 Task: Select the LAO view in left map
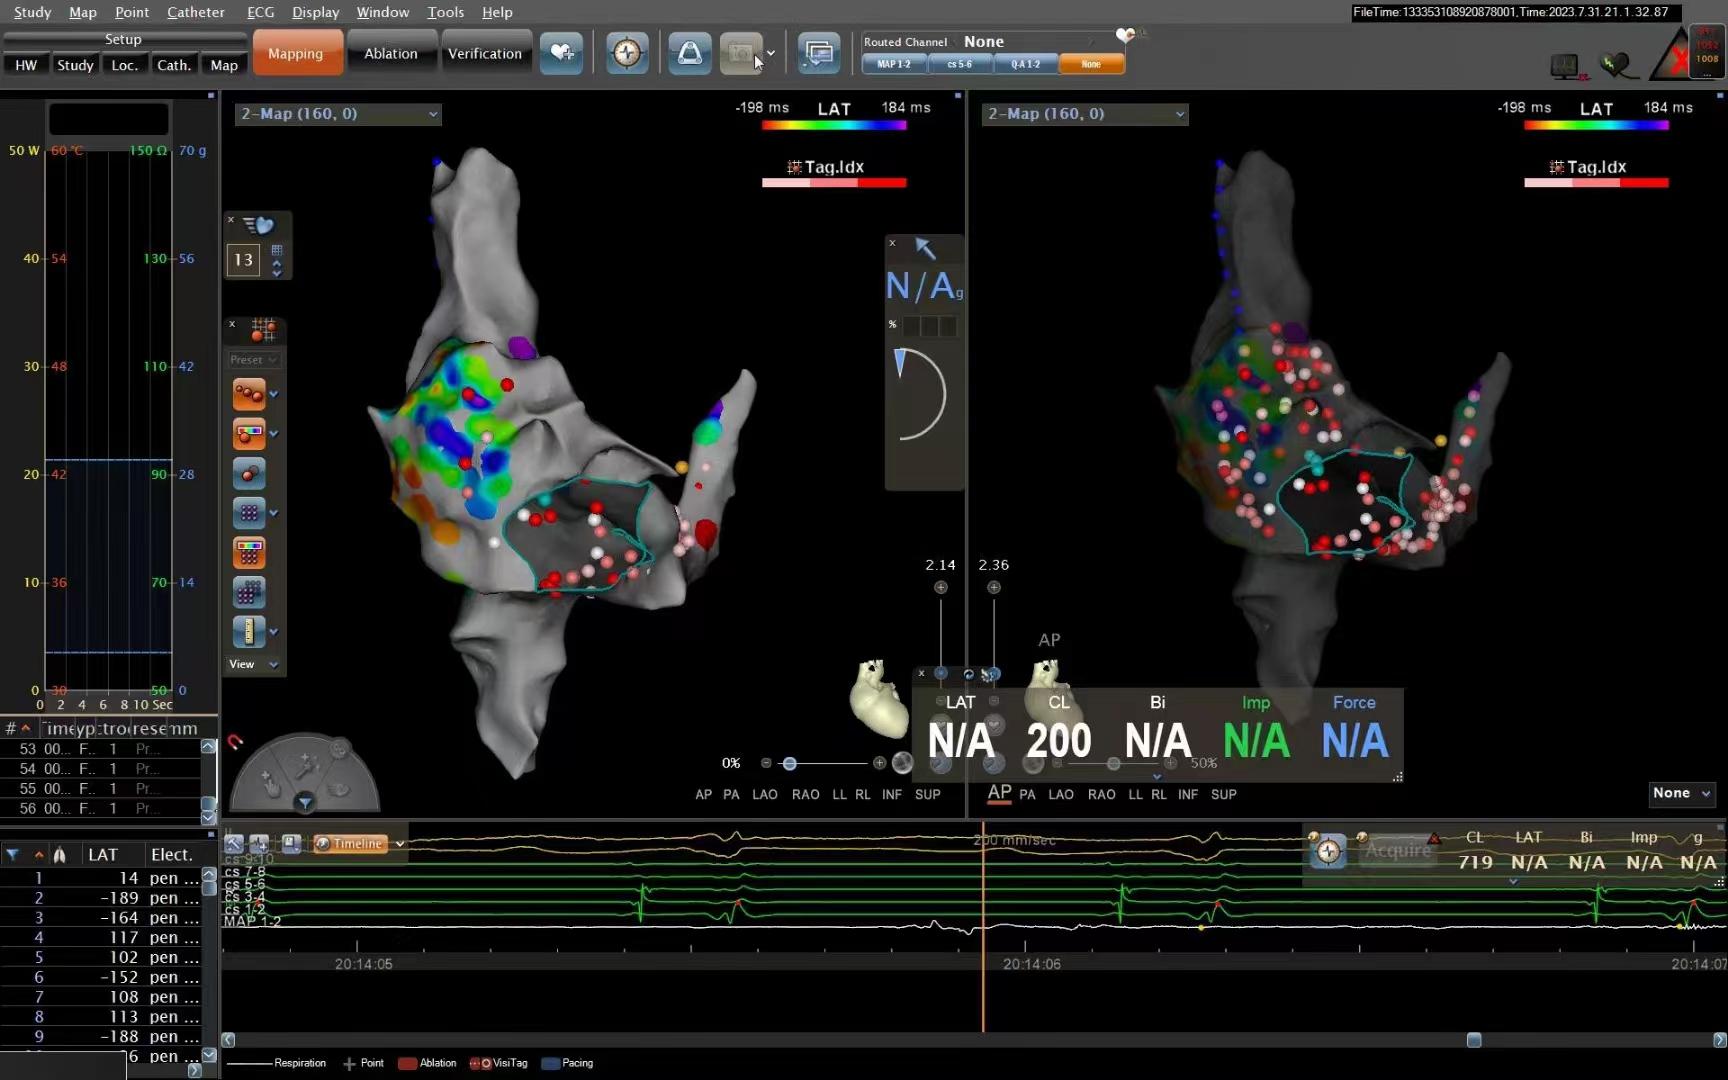[x=764, y=794]
